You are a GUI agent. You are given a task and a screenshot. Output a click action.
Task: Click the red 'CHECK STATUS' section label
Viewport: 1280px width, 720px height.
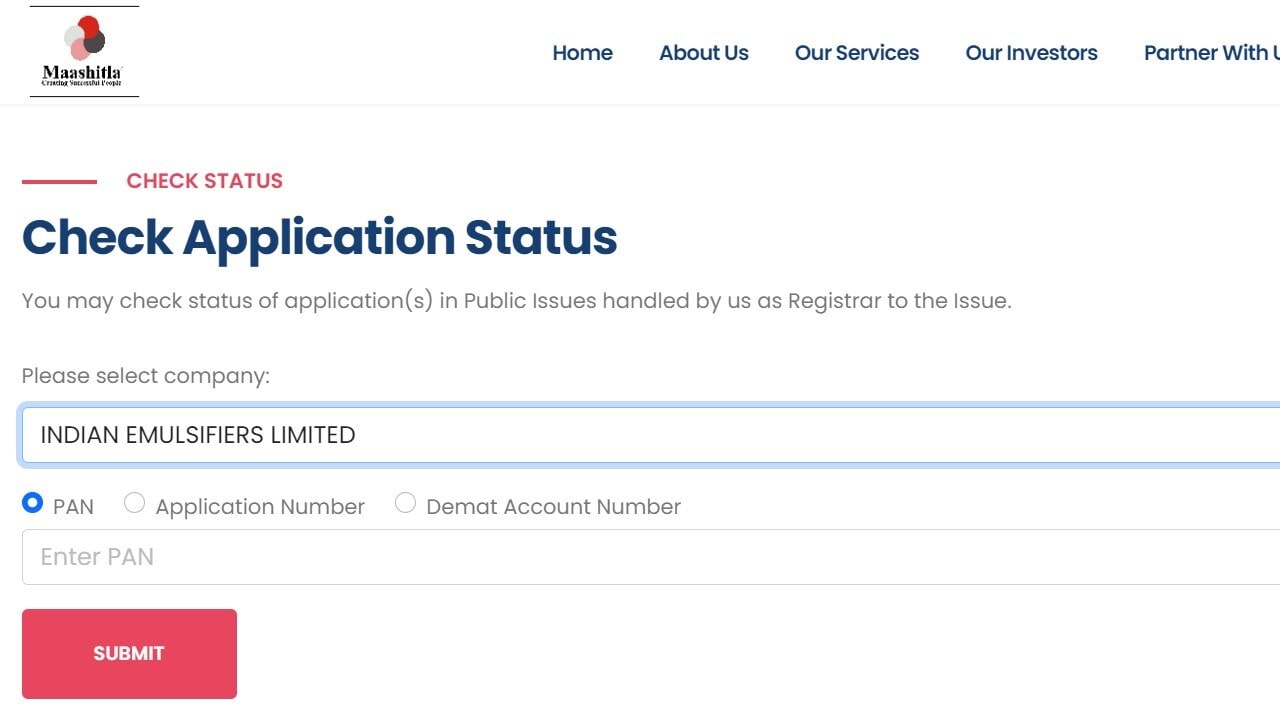pos(204,181)
